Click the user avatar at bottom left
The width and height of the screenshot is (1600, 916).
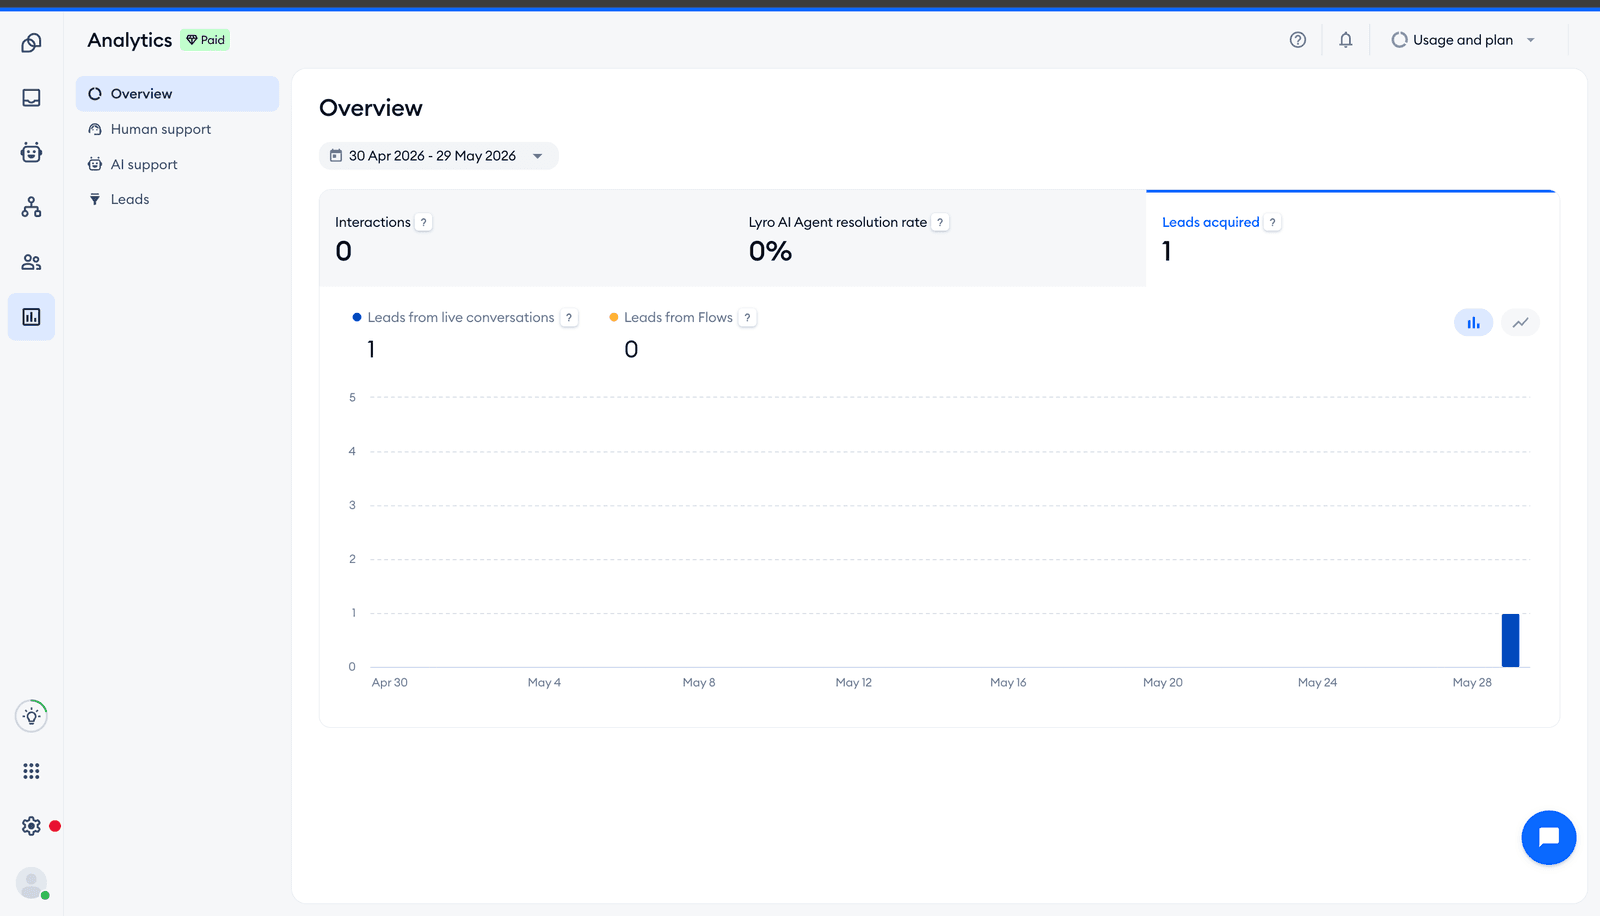click(x=31, y=883)
